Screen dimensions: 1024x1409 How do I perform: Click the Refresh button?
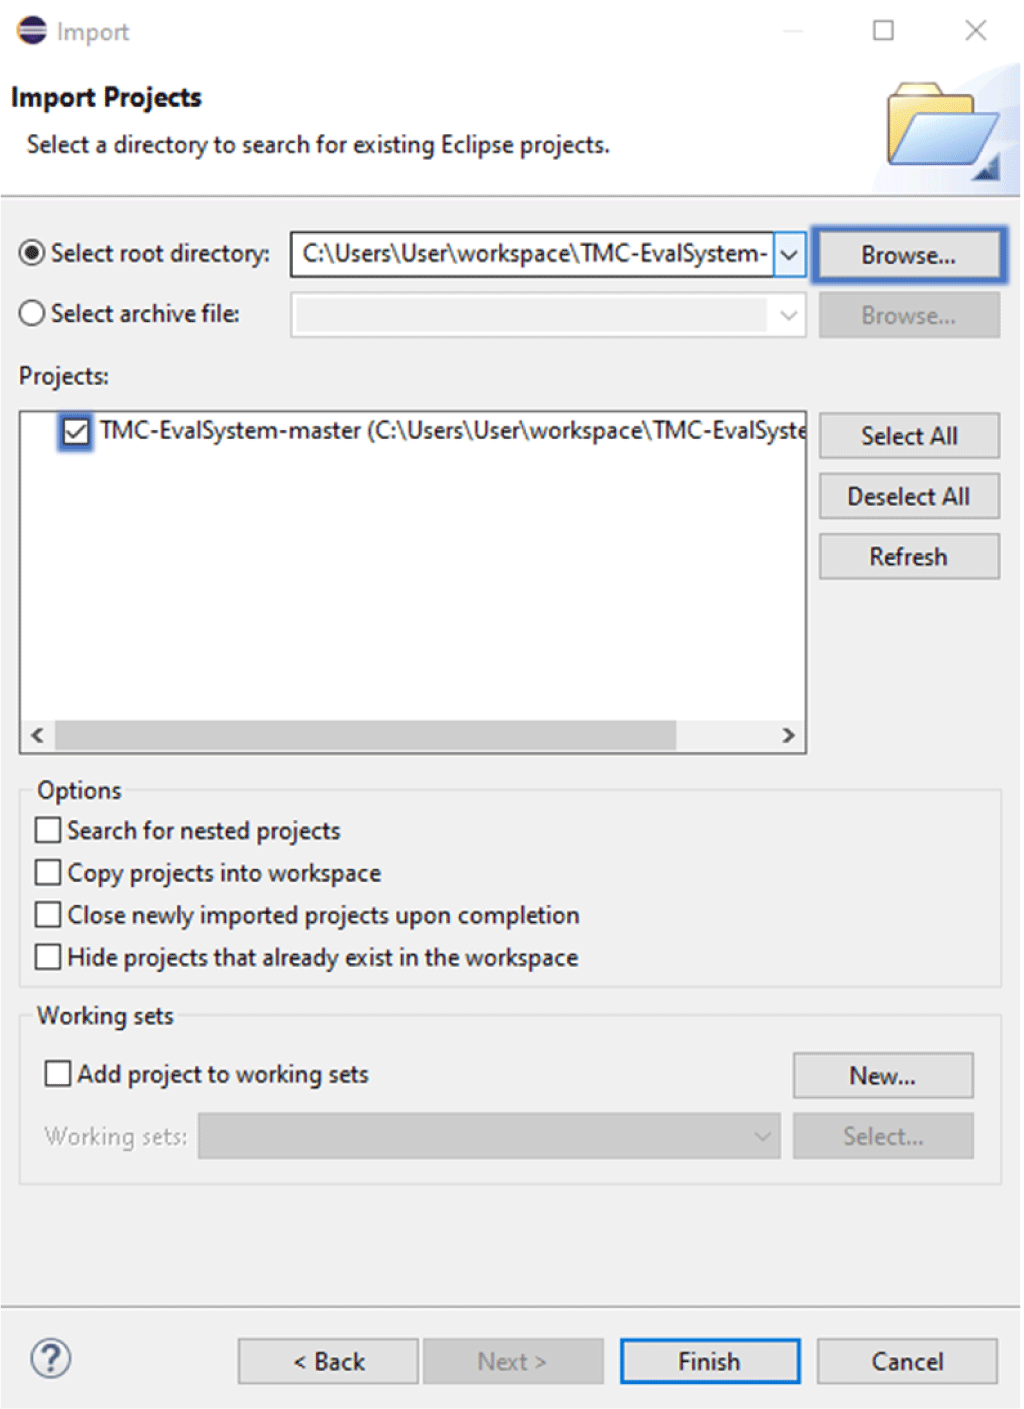[x=908, y=556]
